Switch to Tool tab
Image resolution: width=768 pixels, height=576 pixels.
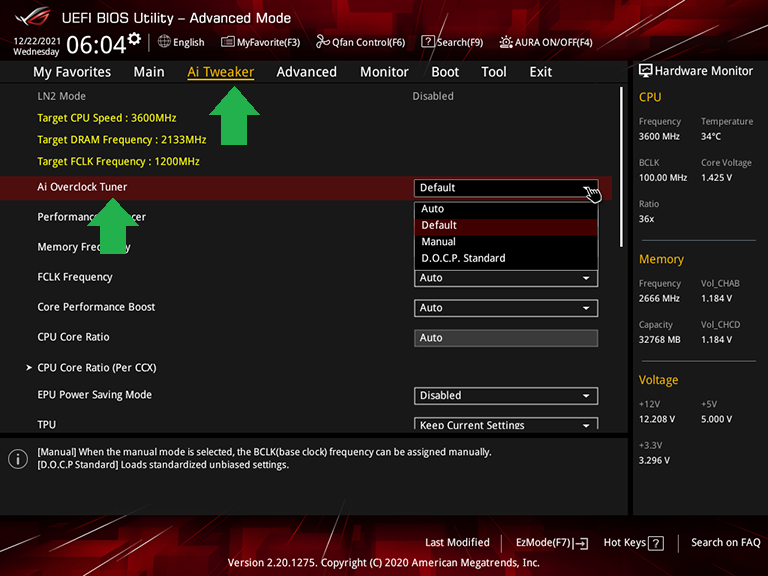494,72
